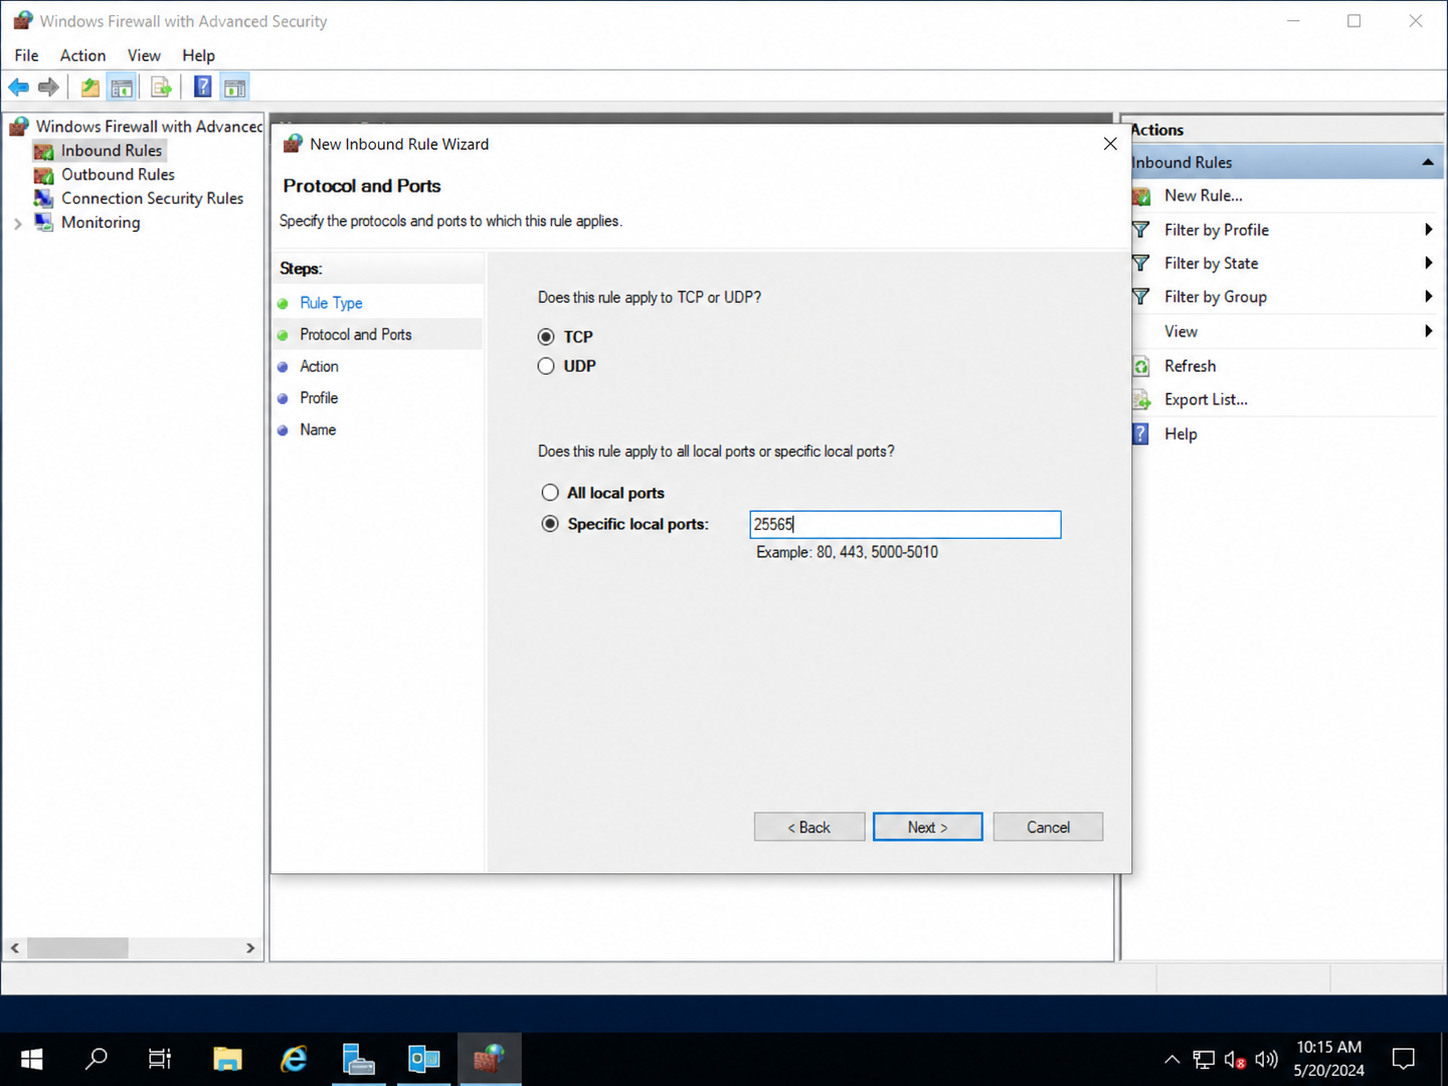Click the Filter by Profile funnel icon

click(1141, 230)
